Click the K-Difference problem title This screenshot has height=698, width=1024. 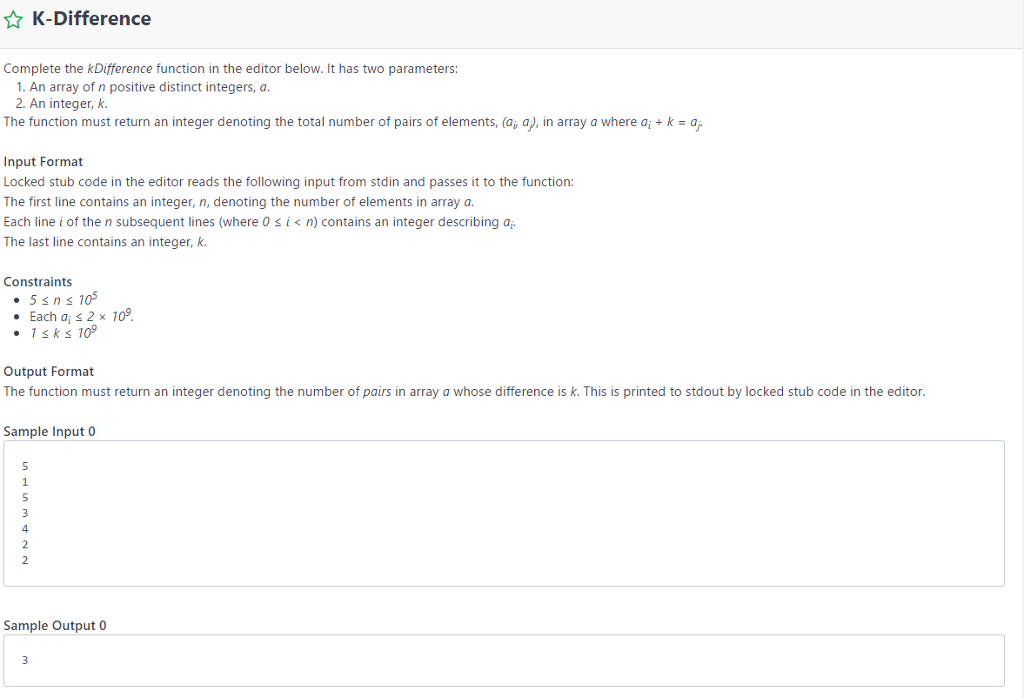(x=91, y=19)
